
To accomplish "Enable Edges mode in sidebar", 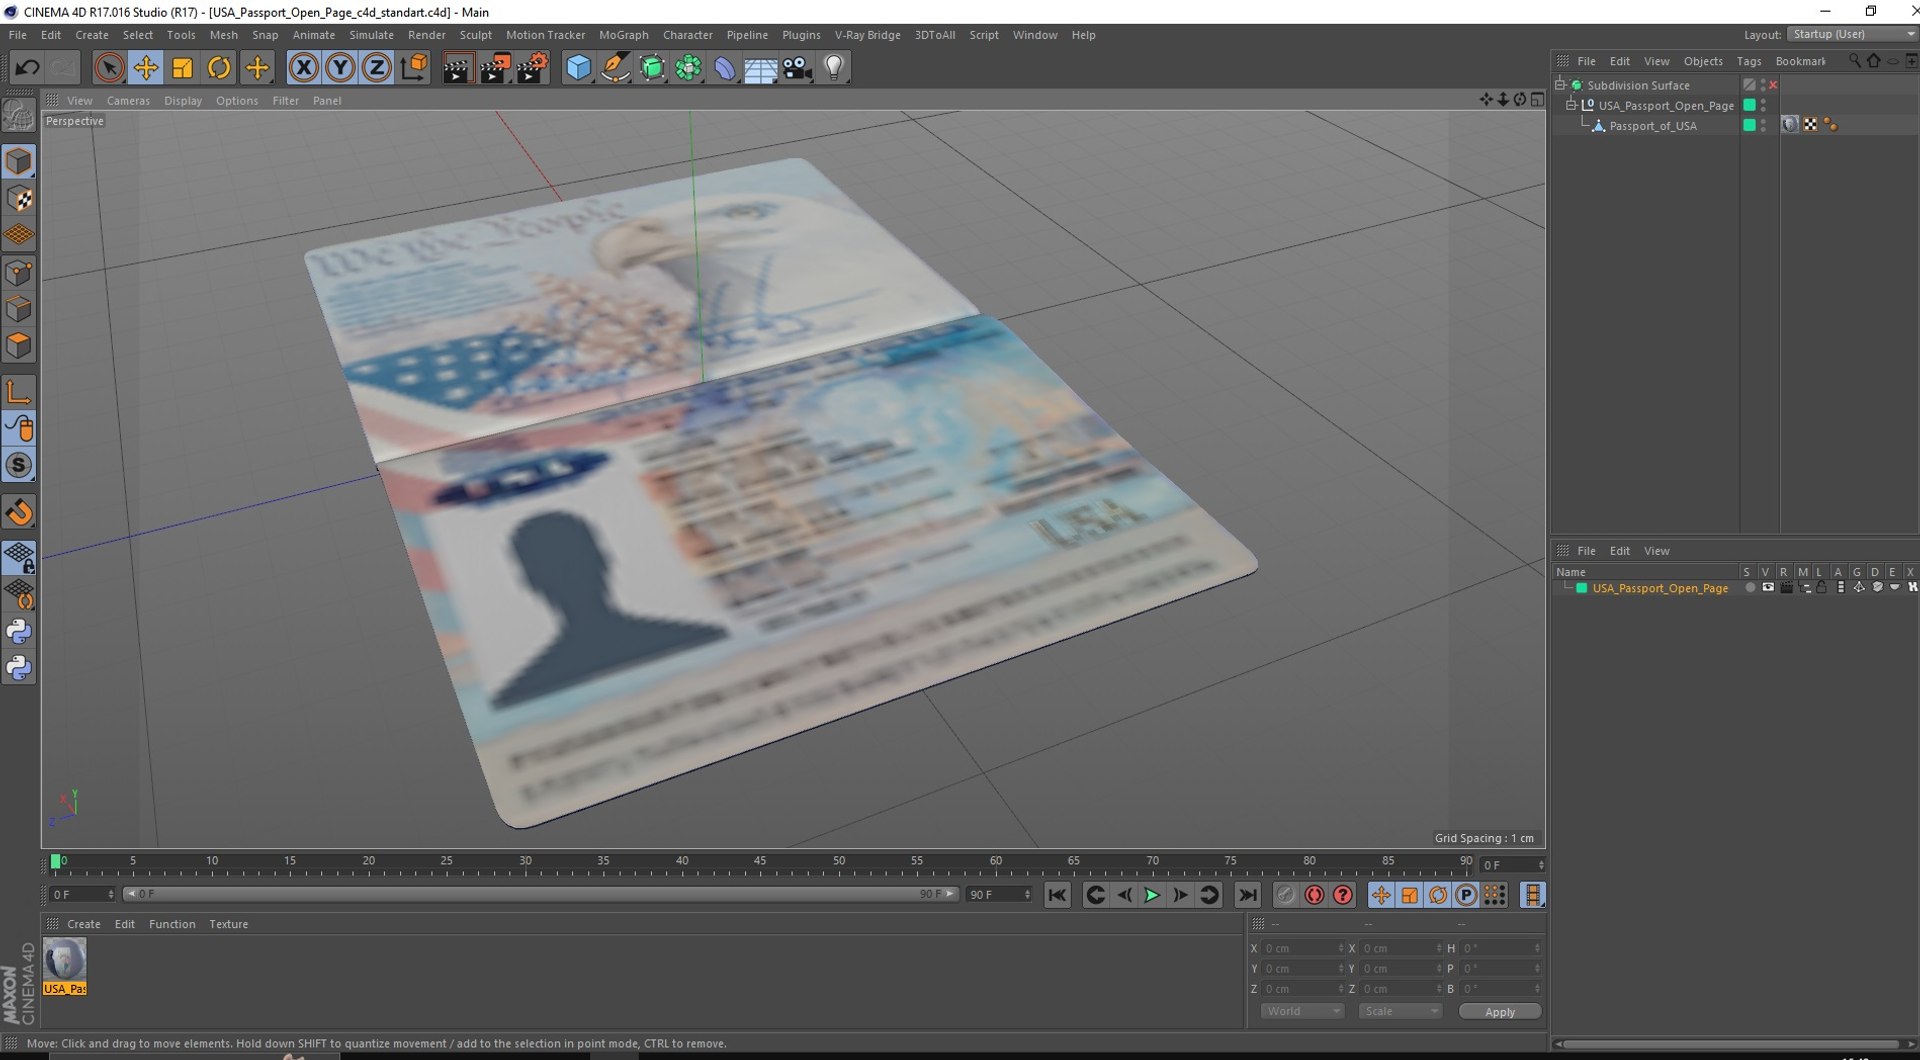I will 19,309.
